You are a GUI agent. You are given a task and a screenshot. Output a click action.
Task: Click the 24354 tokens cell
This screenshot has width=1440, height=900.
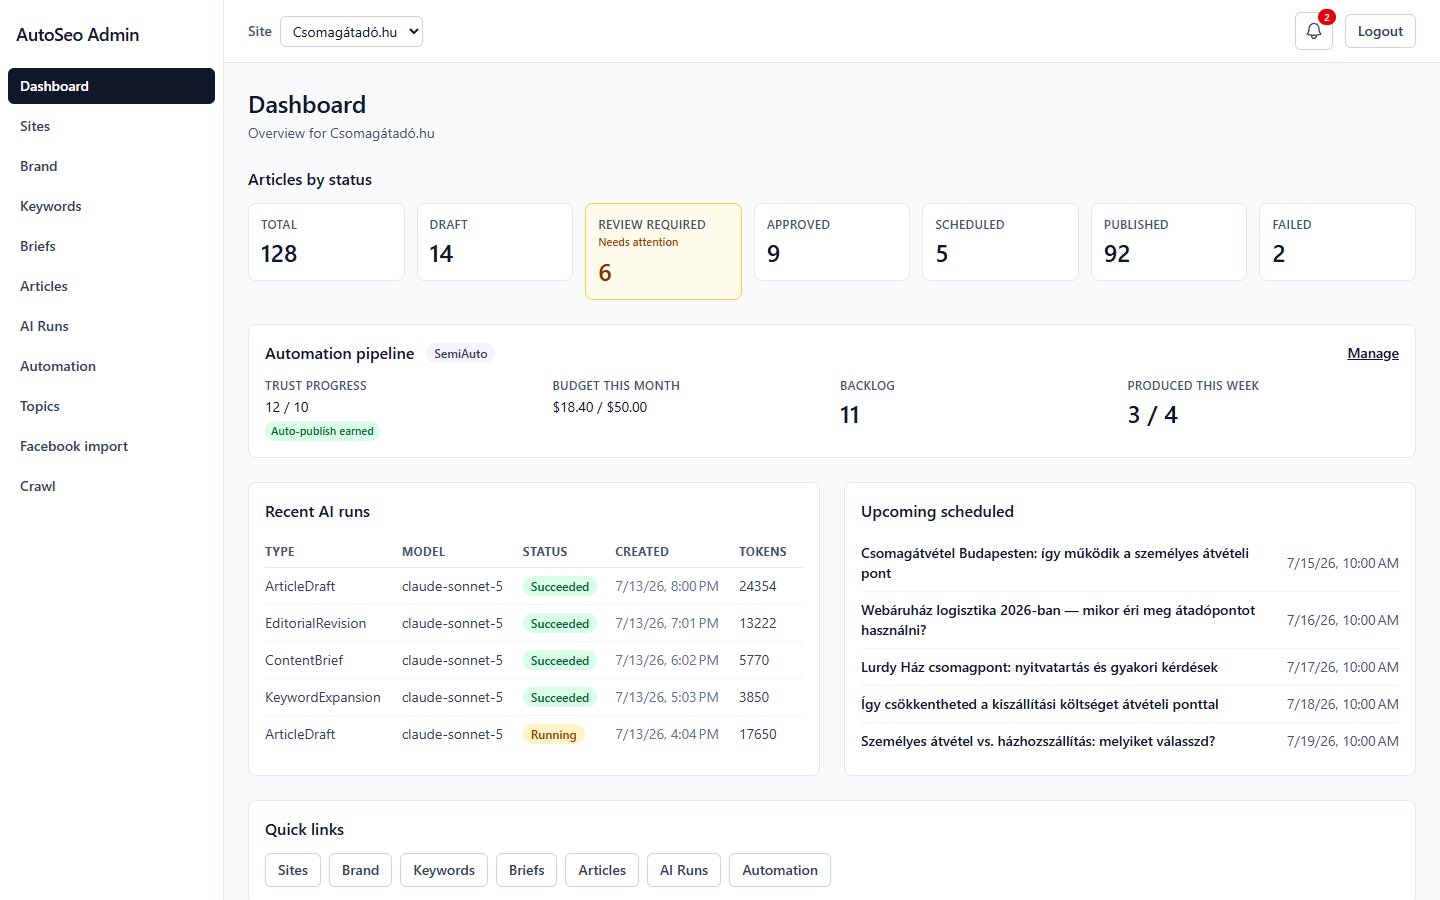pyautogui.click(x=758, y=586)
